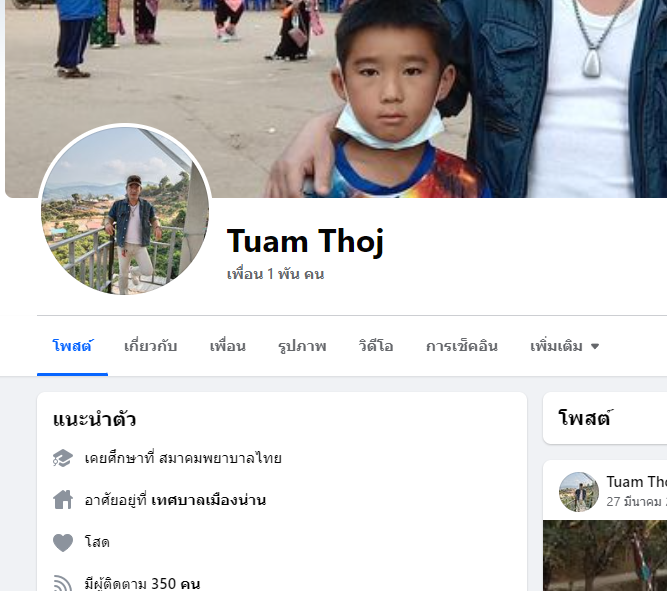Click the followers feed icon
This screenshot has height=591, width=667.
click(63, 583)
